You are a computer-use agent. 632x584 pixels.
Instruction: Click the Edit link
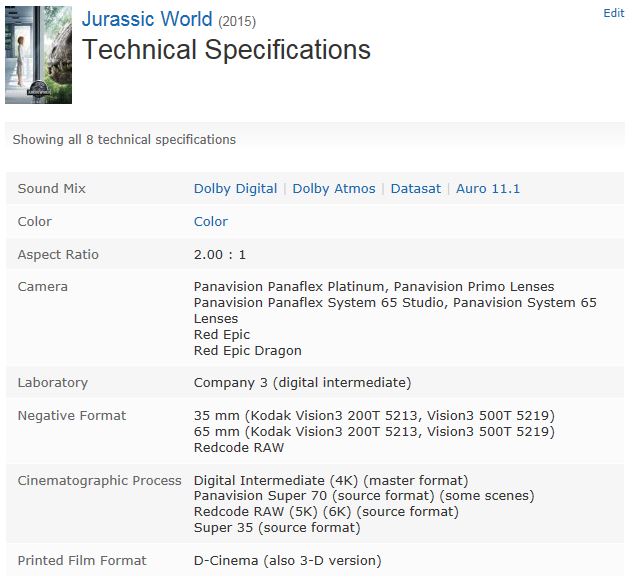tap(613, 13)
